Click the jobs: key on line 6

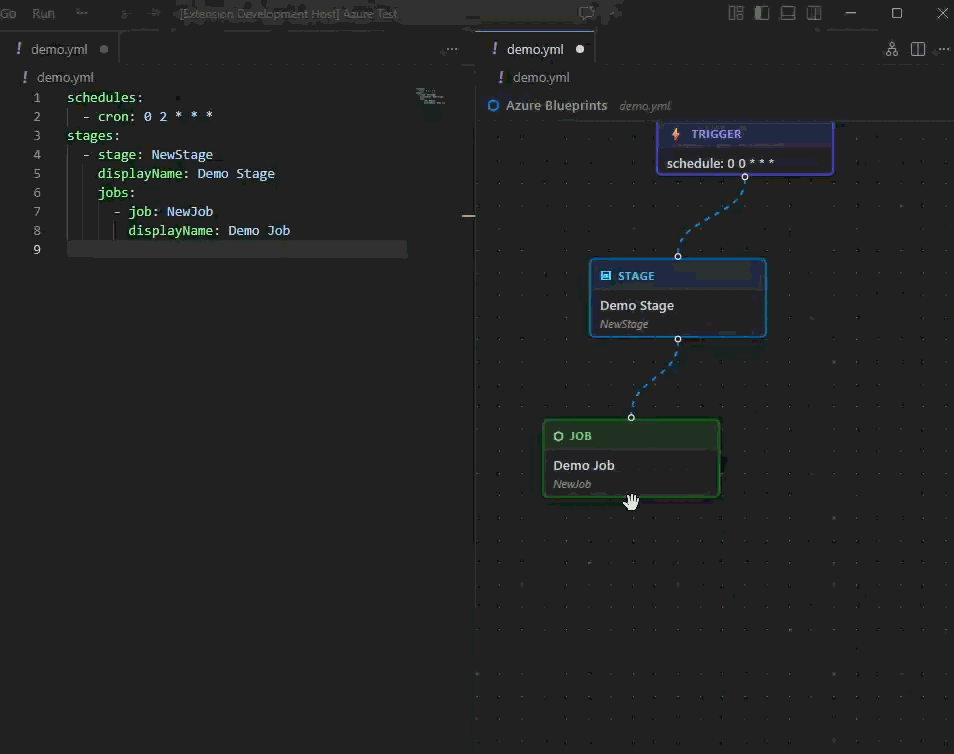[x=116, y=192]
